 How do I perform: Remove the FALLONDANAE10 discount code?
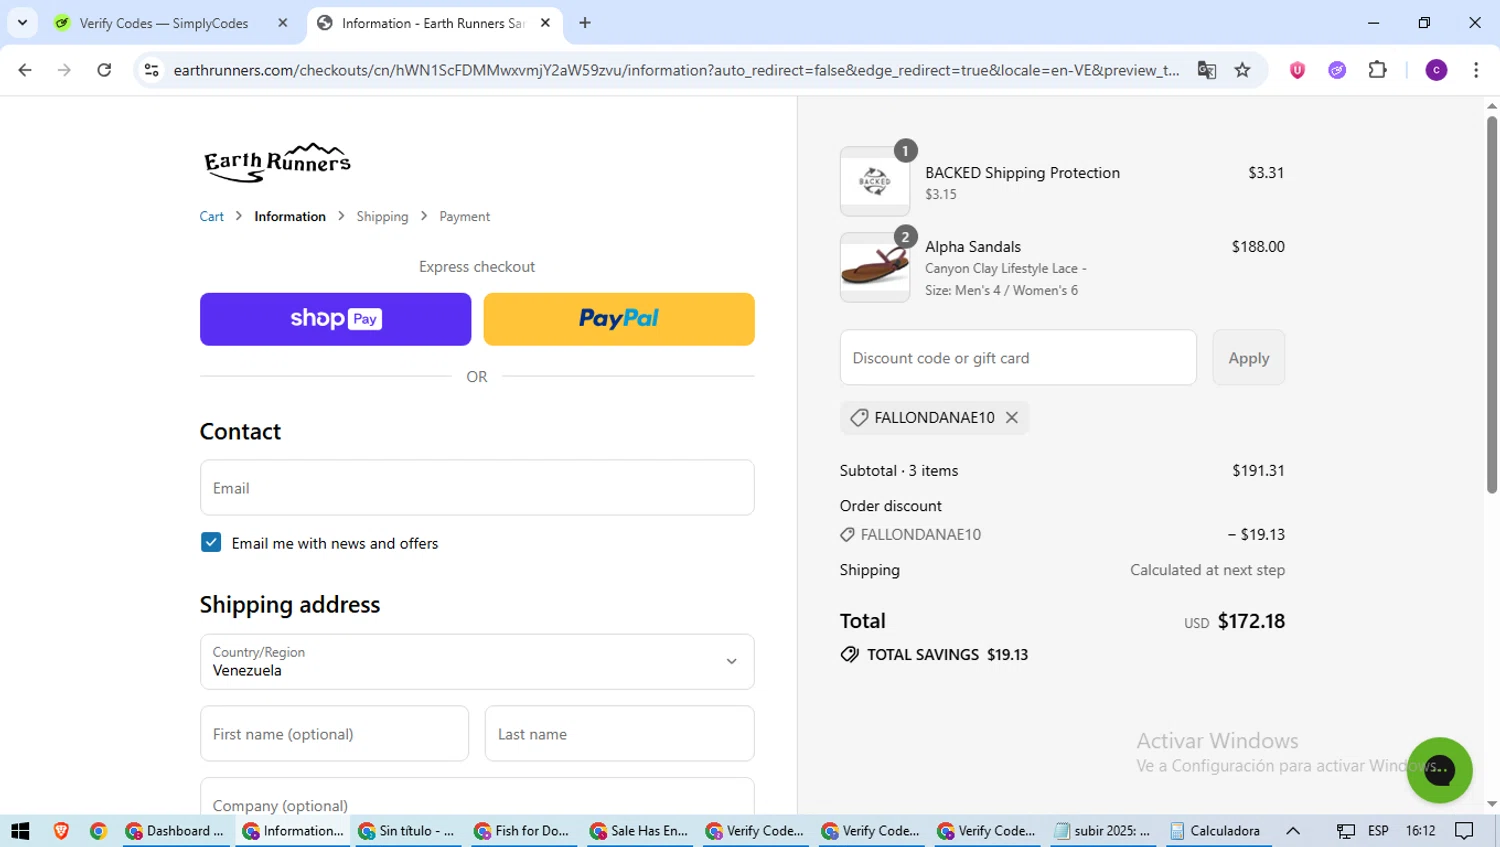(x=1012, y=418)
